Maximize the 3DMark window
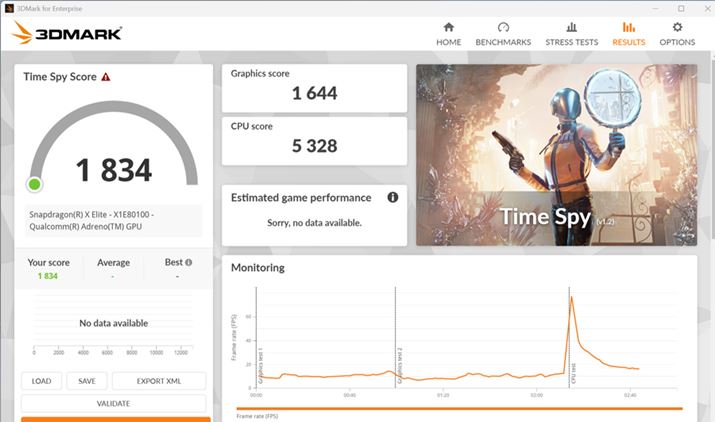The width and height of the screenshot is (715, 422). 681,8
